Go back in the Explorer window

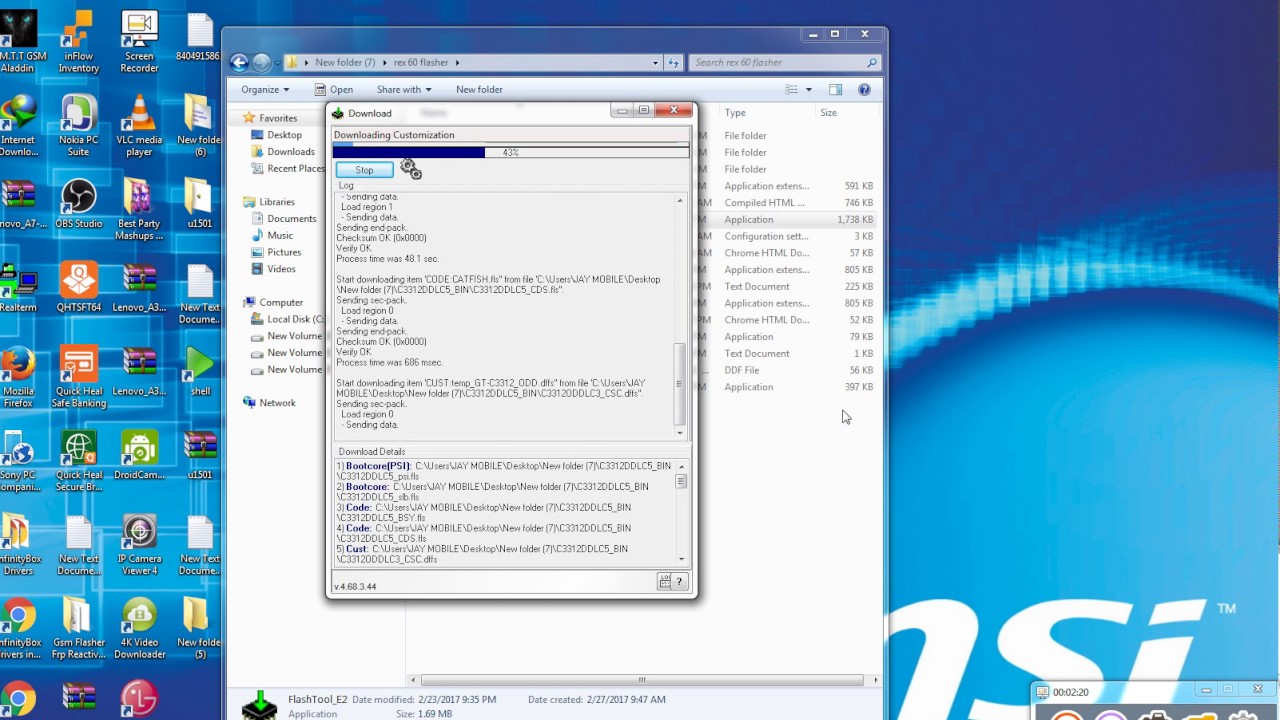[239, 62]
